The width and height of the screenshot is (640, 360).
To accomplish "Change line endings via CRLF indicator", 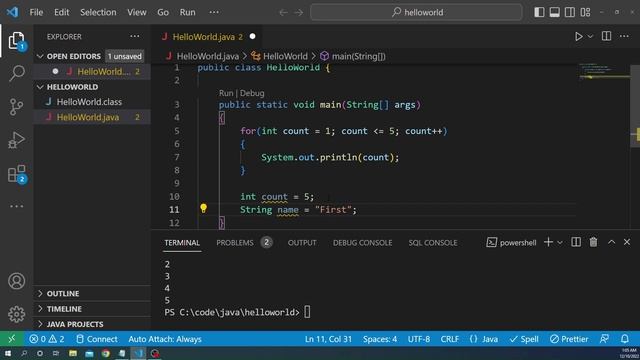I will pyautogui.click(x=450, y=339).
